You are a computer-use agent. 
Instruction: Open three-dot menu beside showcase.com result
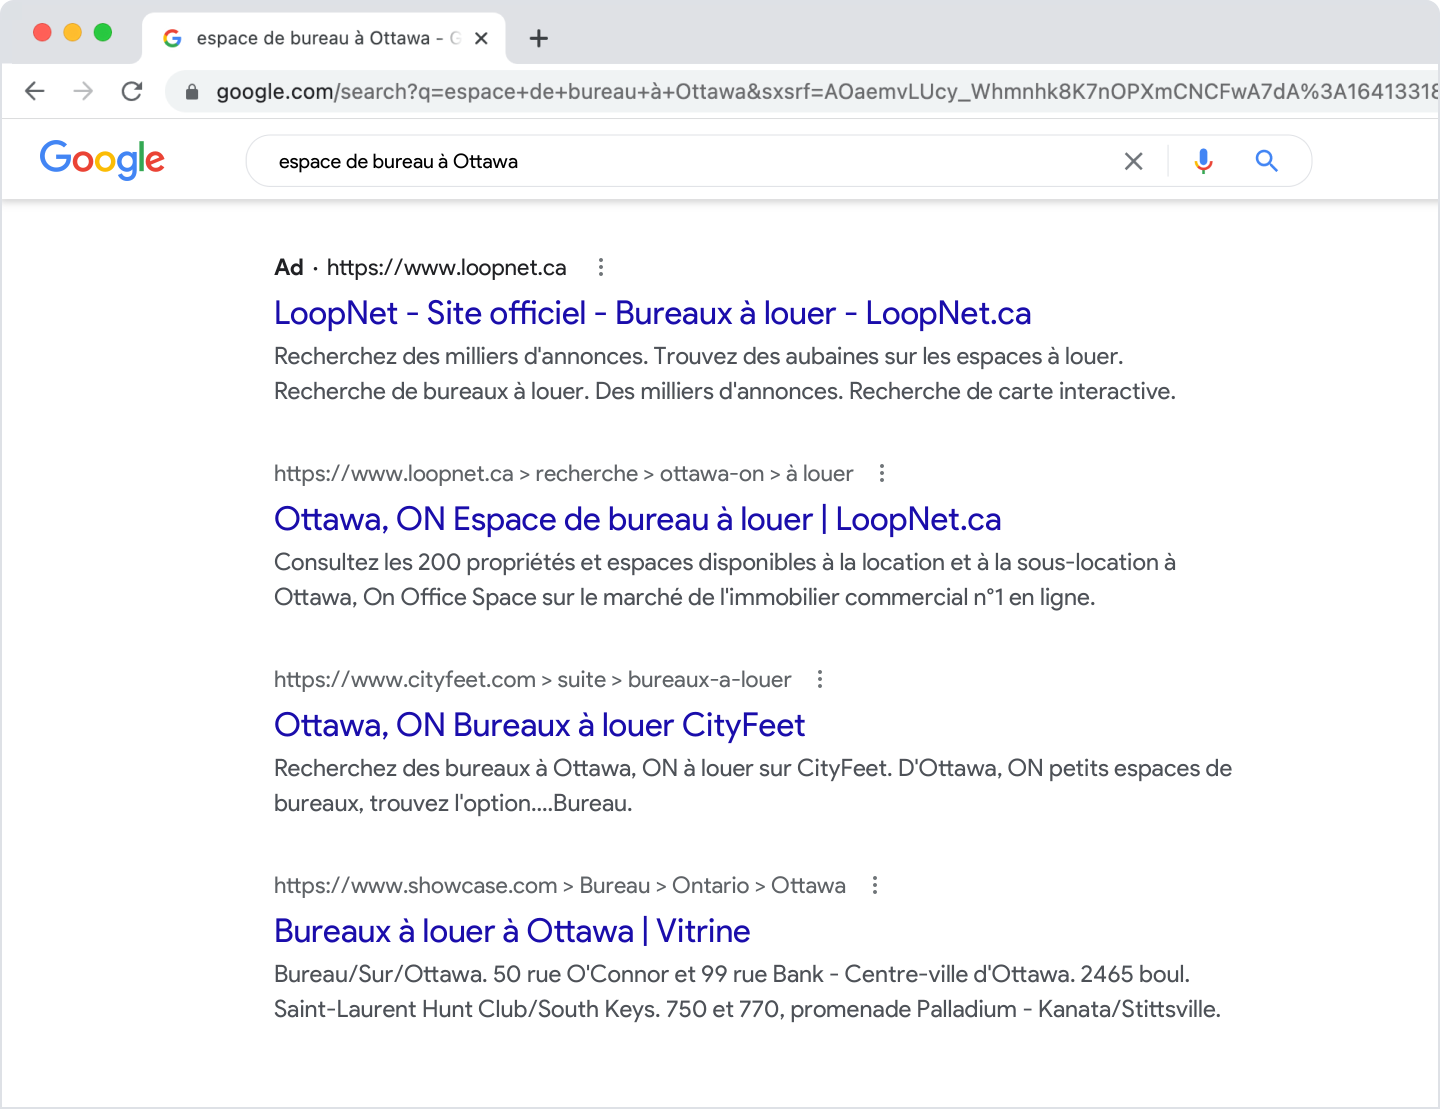[x=874, y=885]
